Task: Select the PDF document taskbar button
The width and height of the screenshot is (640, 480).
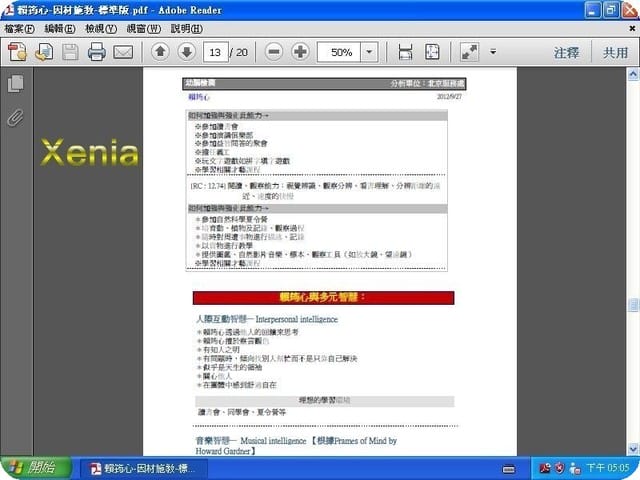Action: [x=143, y=469]
